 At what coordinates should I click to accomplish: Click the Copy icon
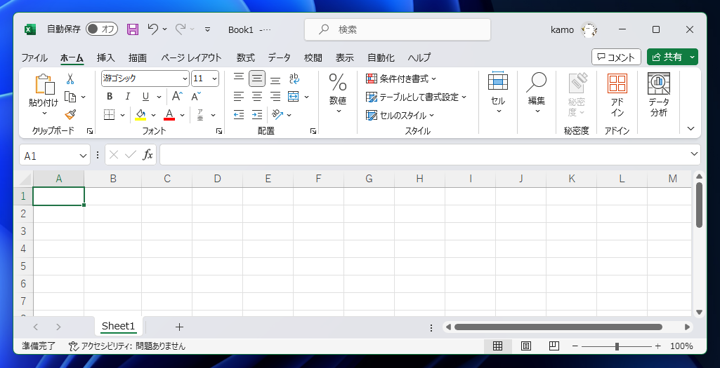[70, 97]
